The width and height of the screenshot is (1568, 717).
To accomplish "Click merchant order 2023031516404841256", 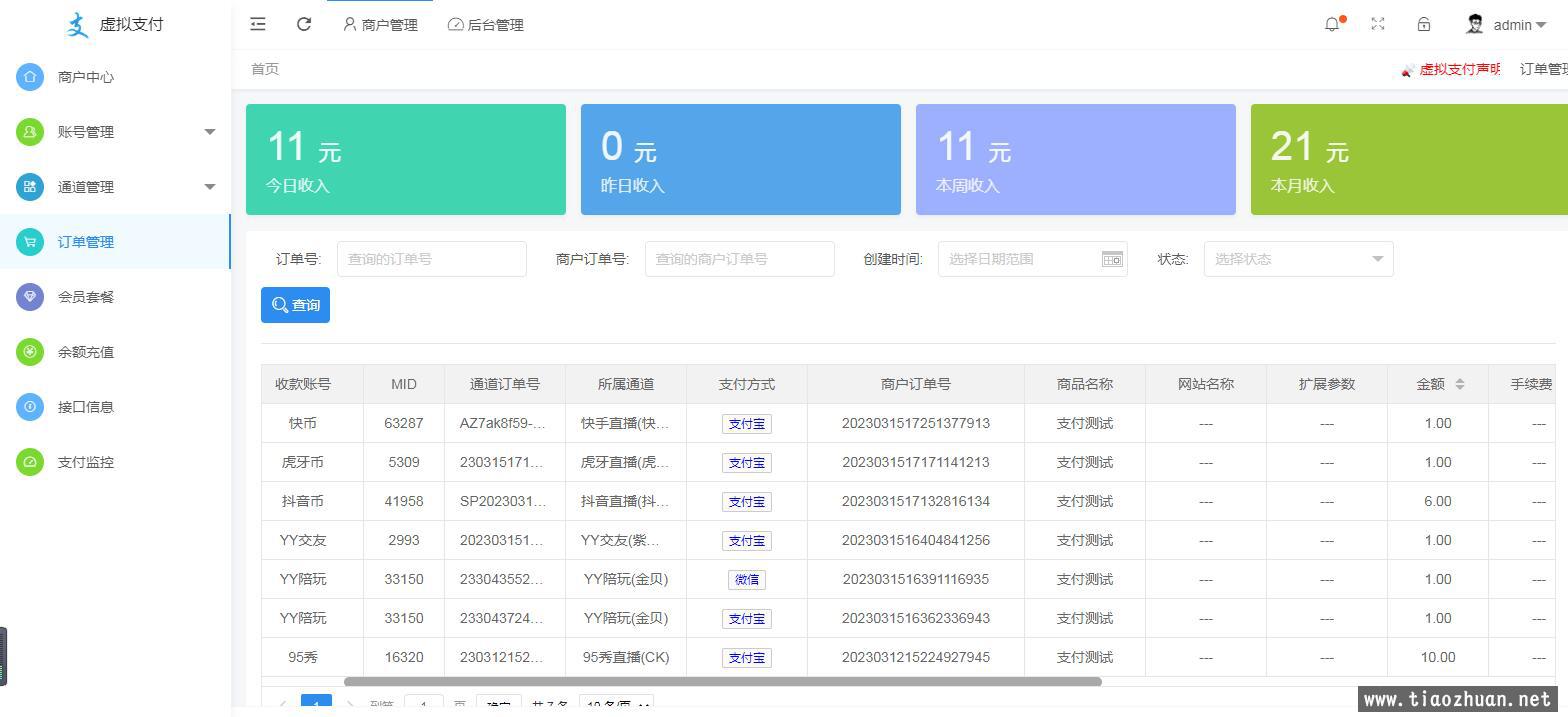I will click(916, 540).
